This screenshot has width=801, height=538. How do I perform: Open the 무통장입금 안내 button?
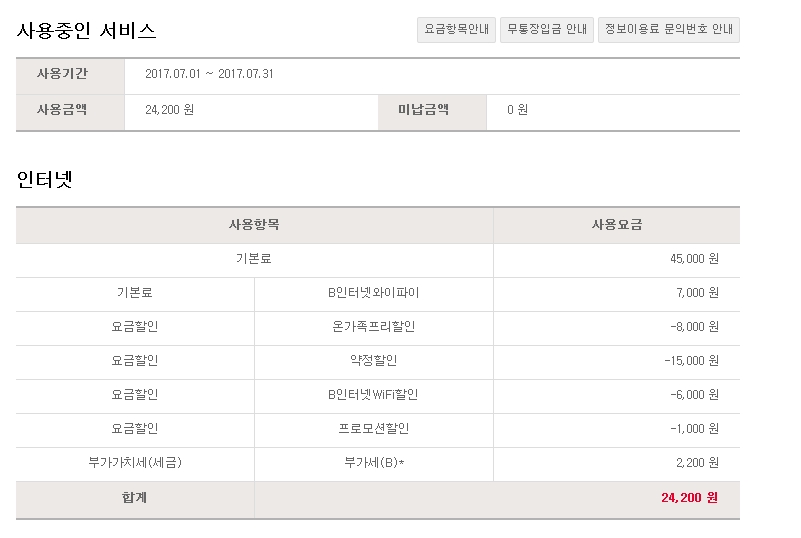[x=547, y=30]
